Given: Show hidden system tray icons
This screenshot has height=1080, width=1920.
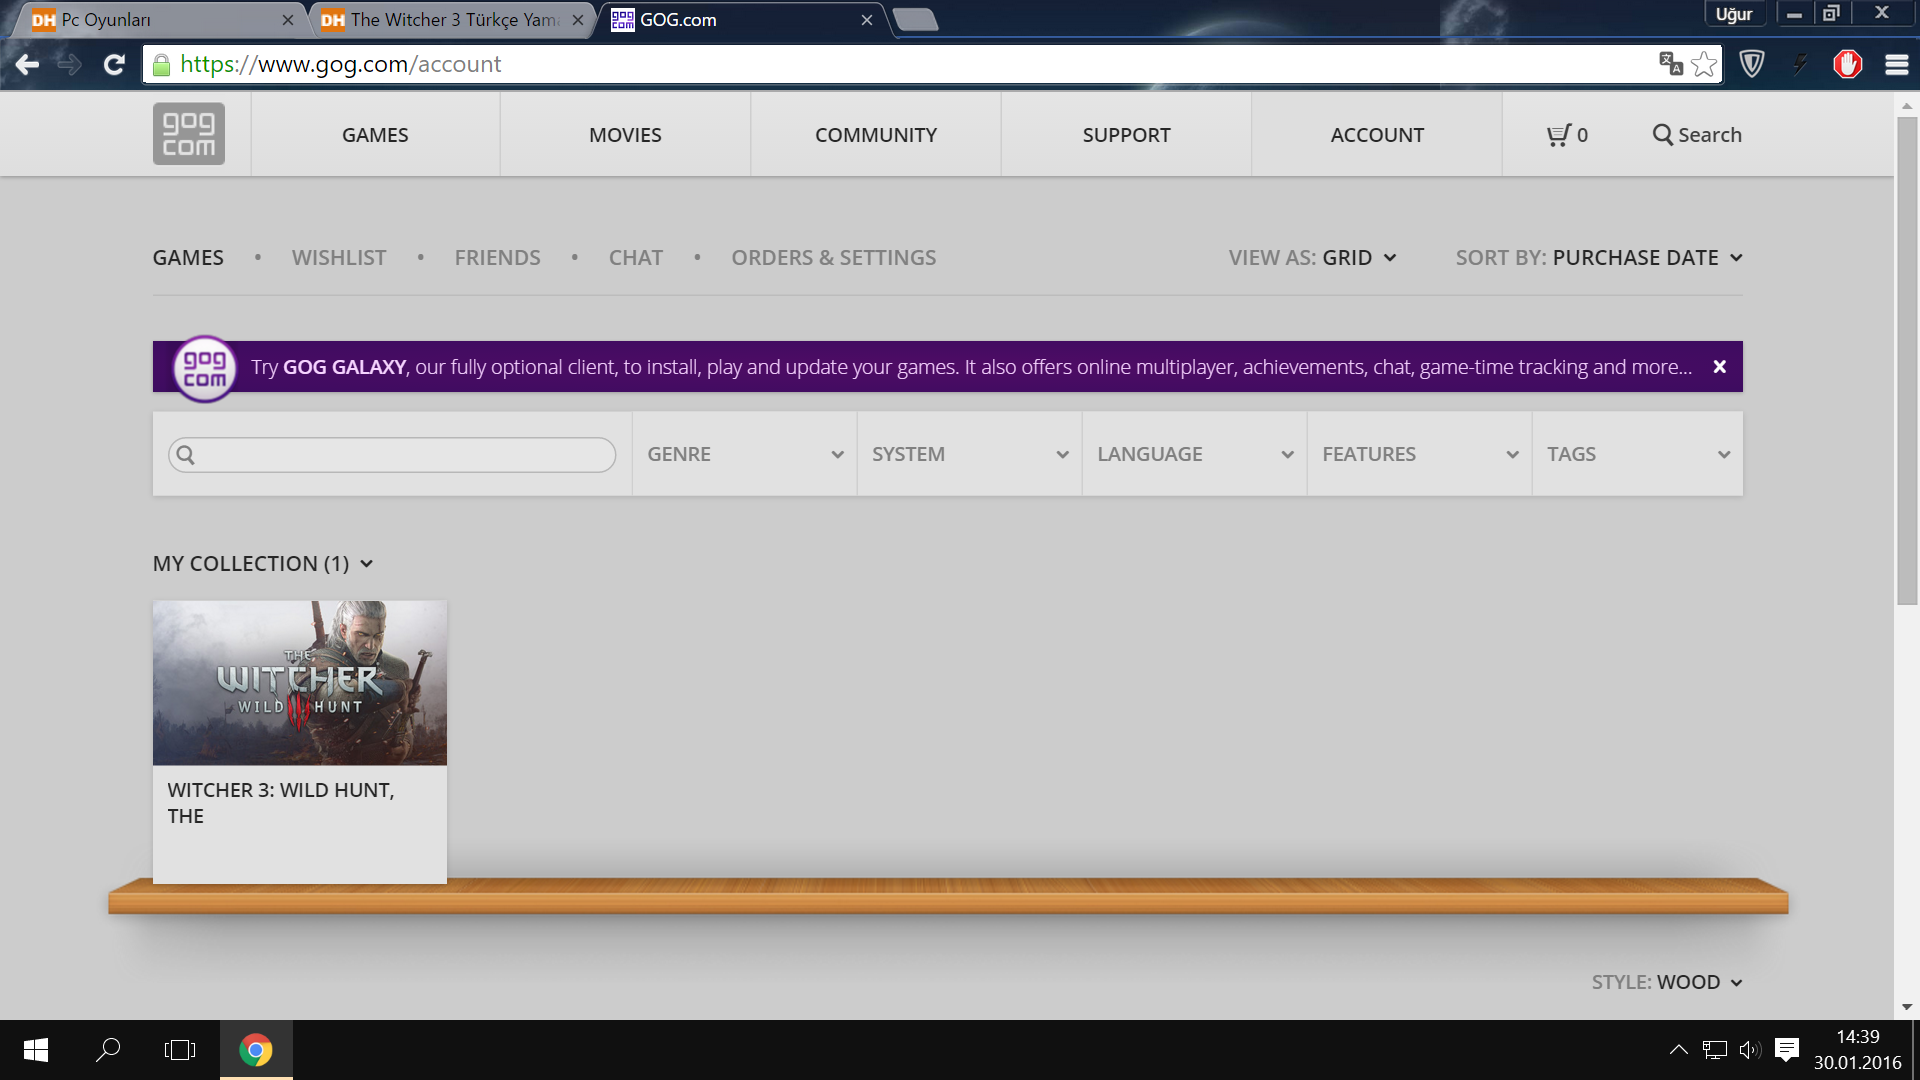Looking at the screenshot, I should (x=1678, y=1050).
